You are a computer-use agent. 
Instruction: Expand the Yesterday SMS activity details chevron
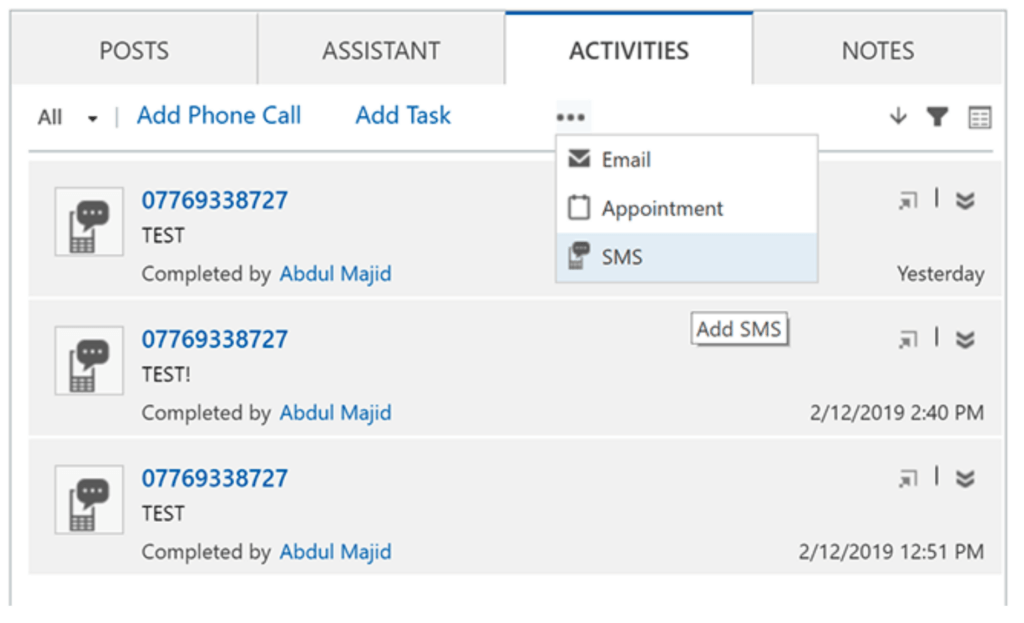964,201
